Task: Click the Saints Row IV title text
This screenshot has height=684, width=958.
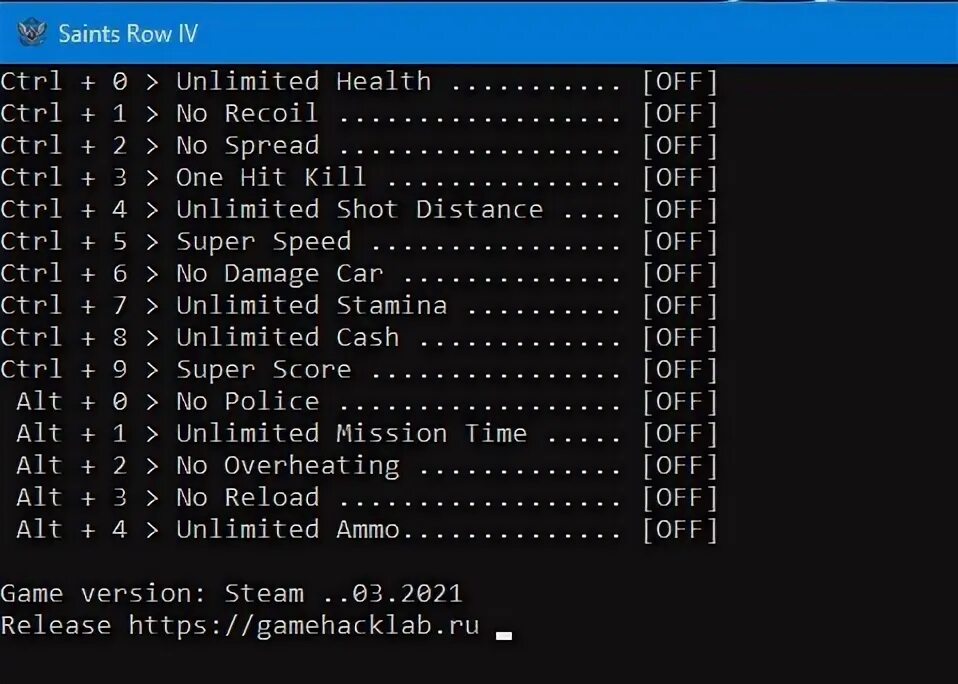Action: (x=128, y=34)
